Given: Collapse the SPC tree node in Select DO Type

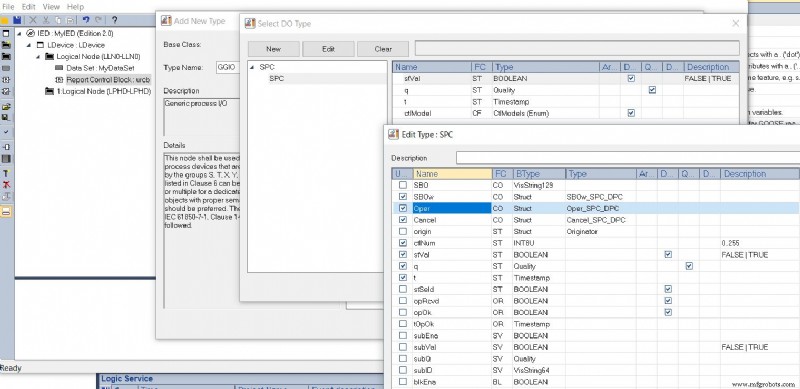Looking at the screenshot, I should tap(252, 67).
